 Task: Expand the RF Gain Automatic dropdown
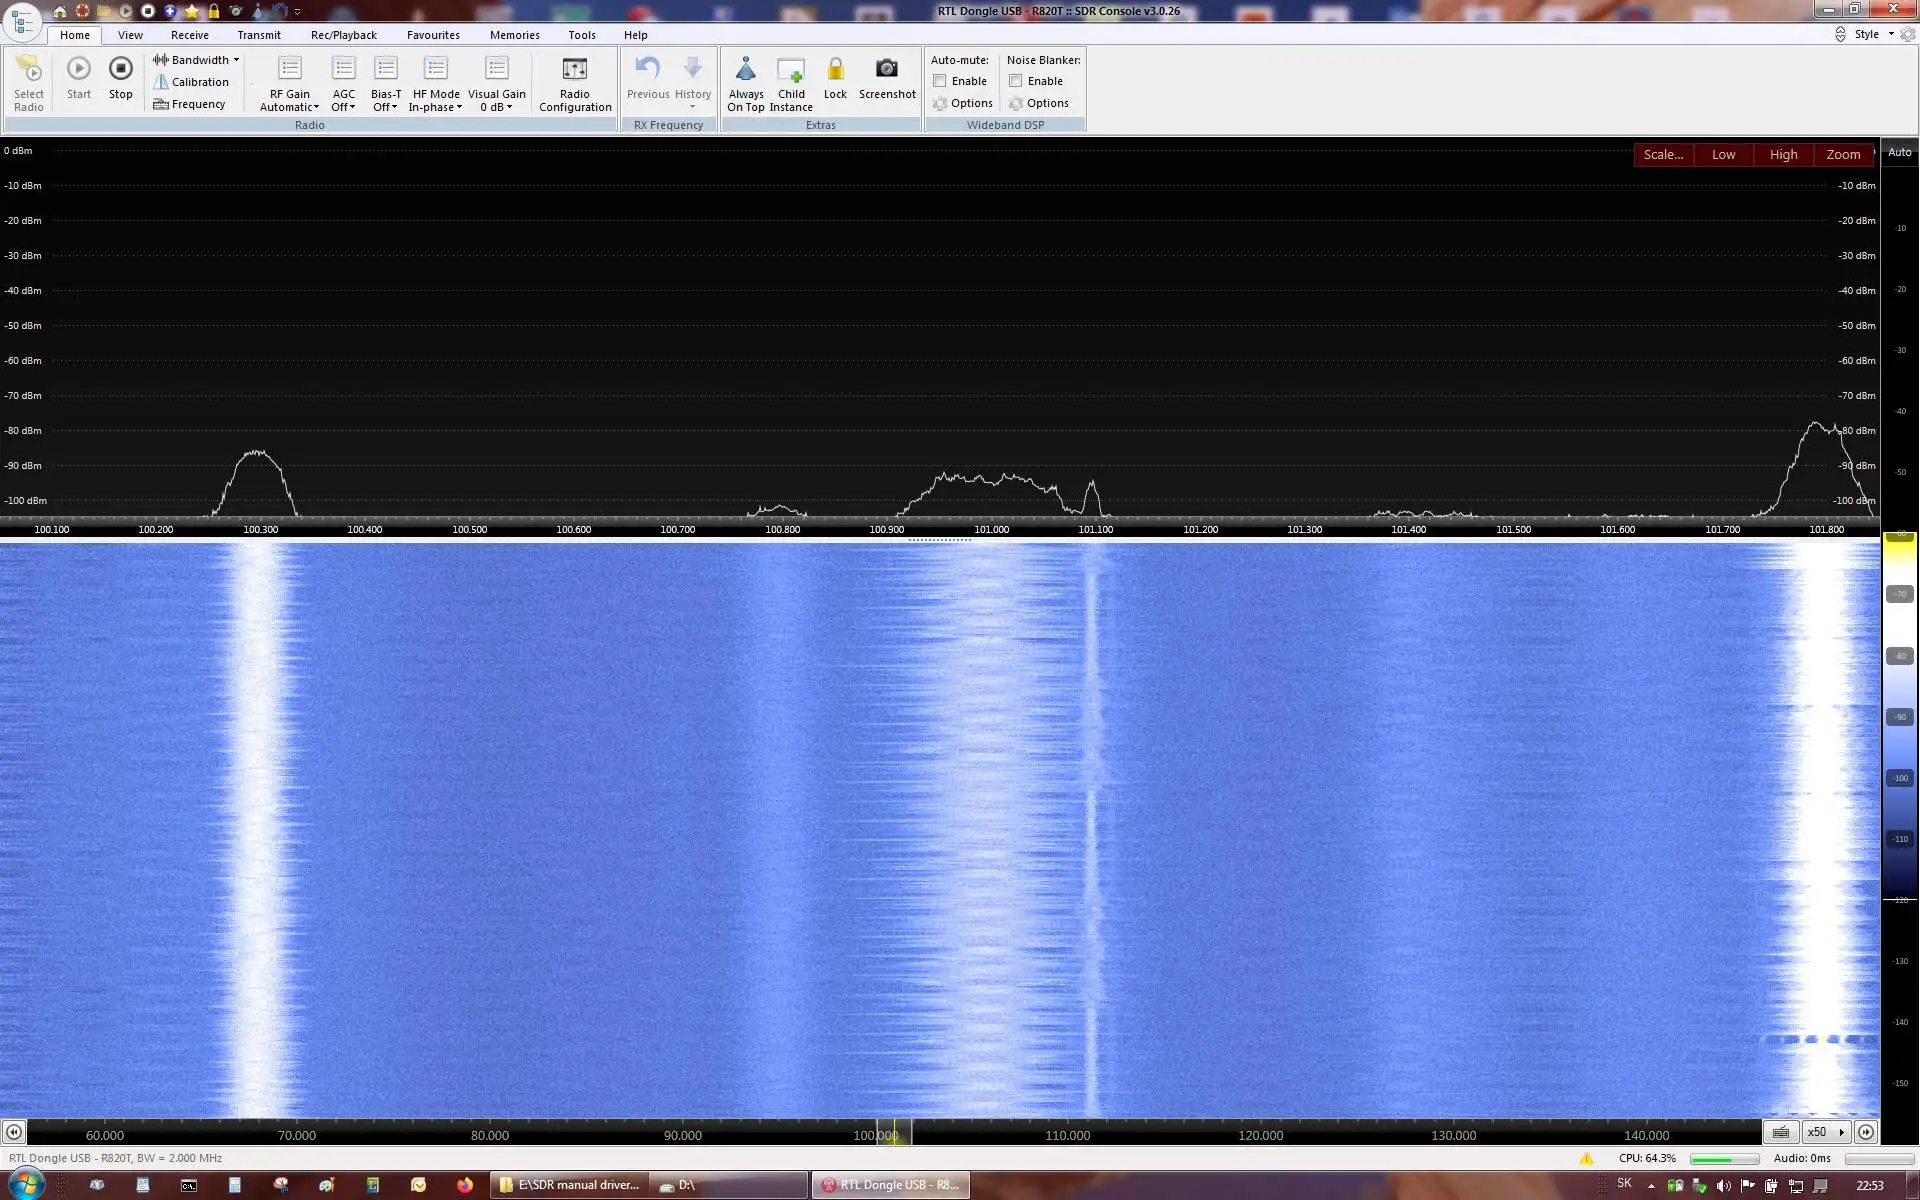[289, 107]
